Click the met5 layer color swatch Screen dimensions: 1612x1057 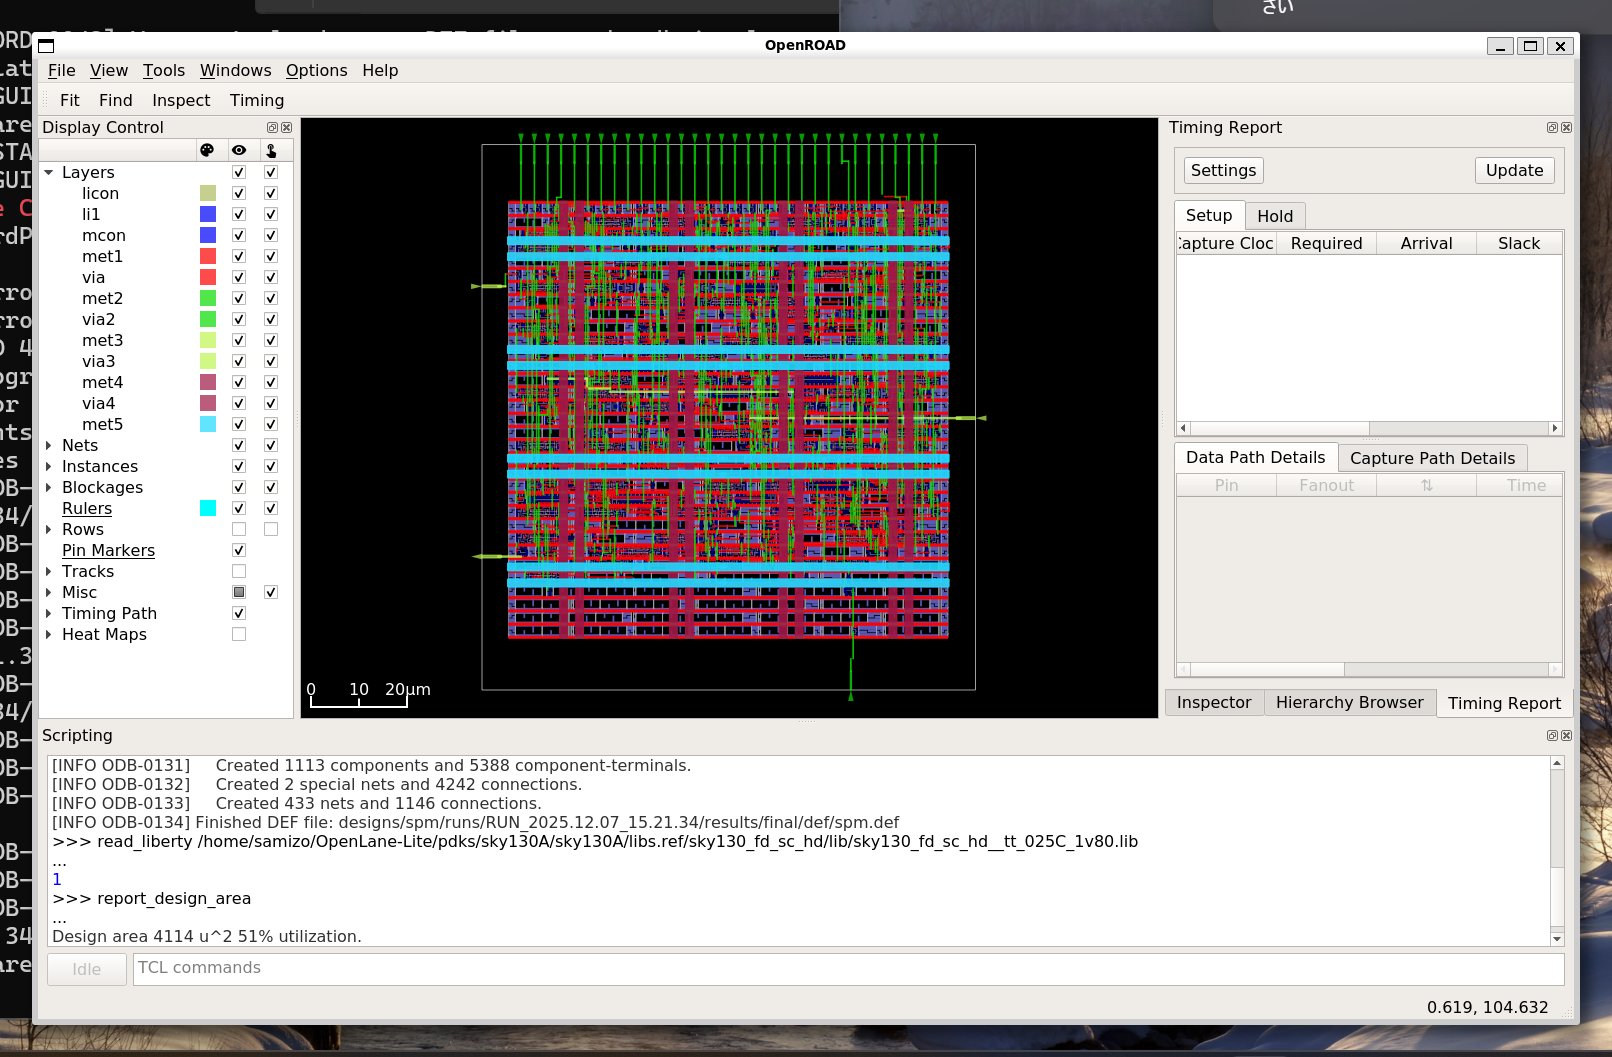(208, 425)
